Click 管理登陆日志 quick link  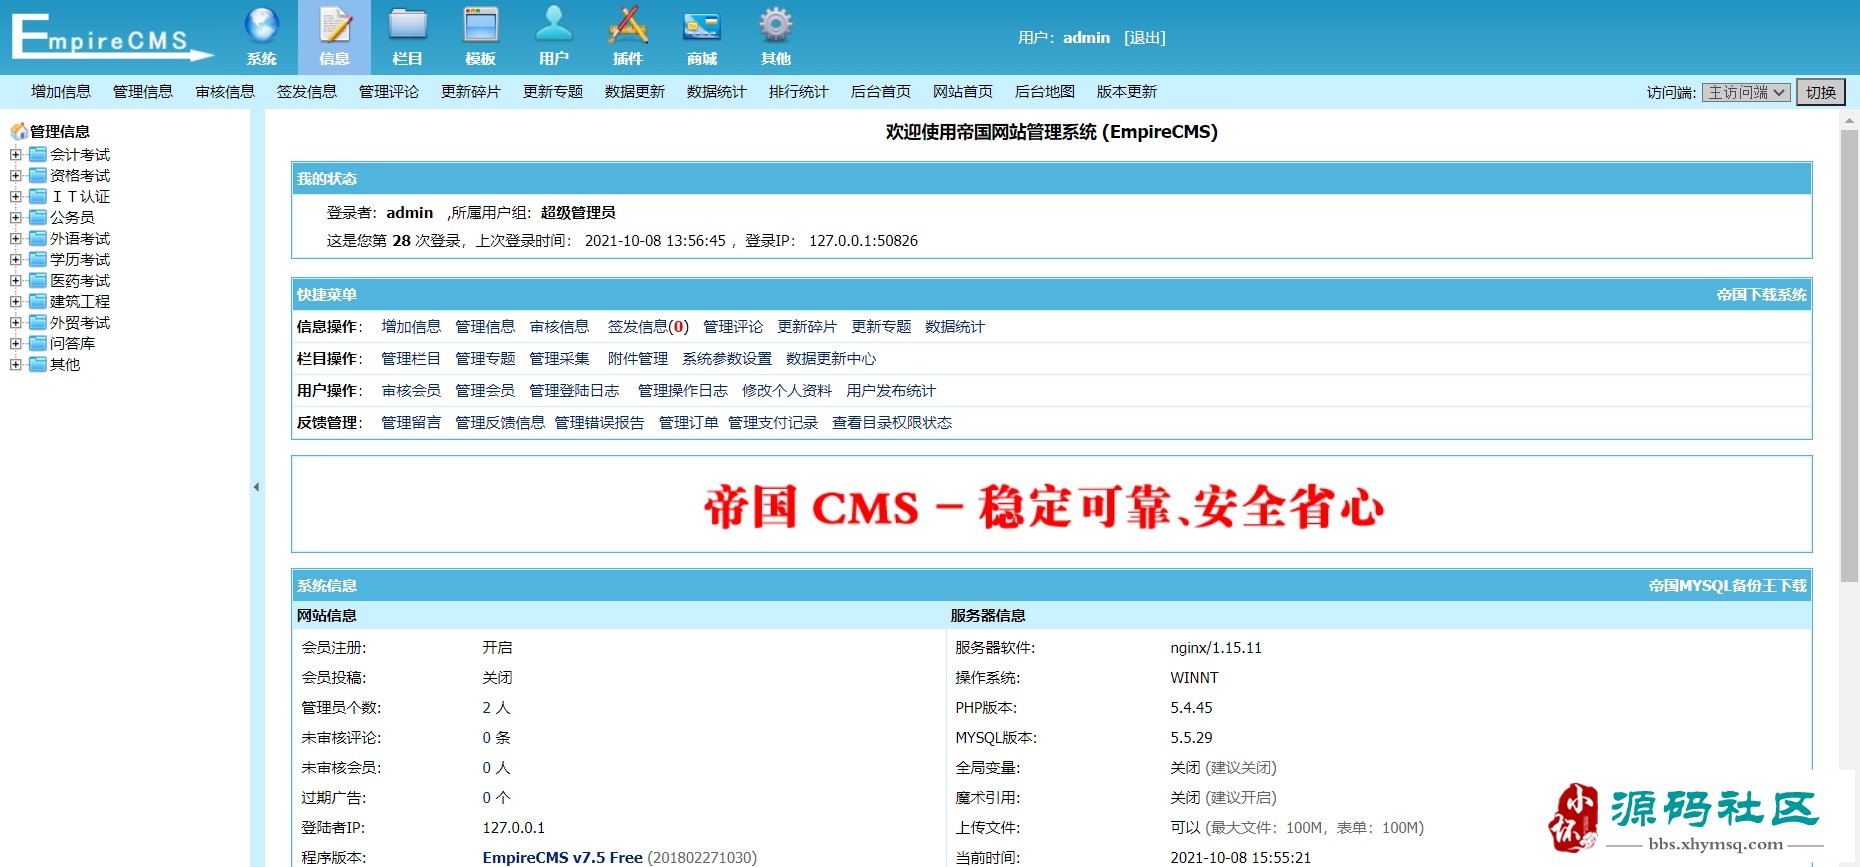click(x=574, y=391)
